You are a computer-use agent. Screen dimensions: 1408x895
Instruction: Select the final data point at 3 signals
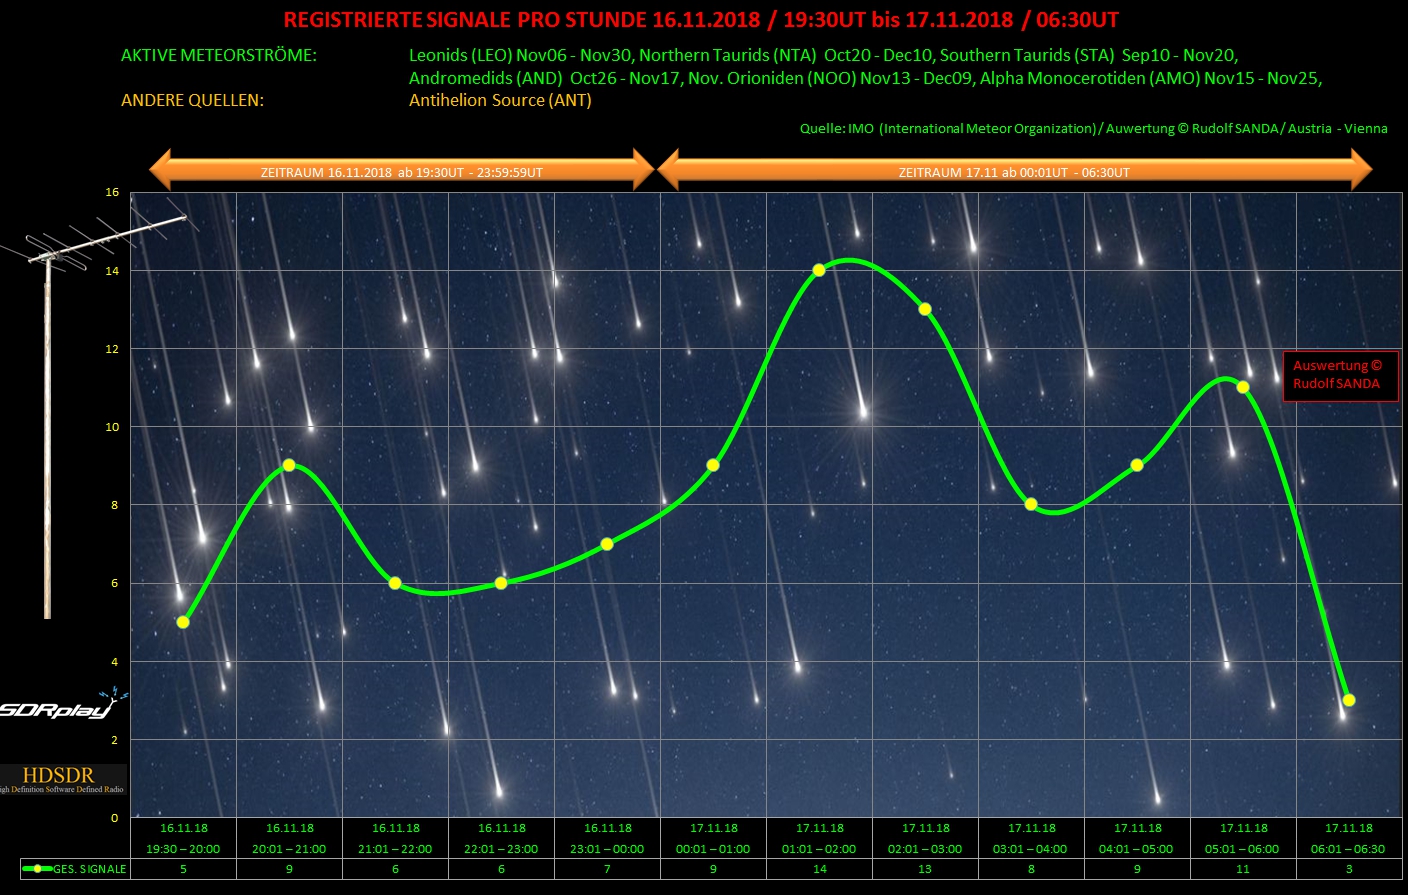click(x=1349, y=700)
